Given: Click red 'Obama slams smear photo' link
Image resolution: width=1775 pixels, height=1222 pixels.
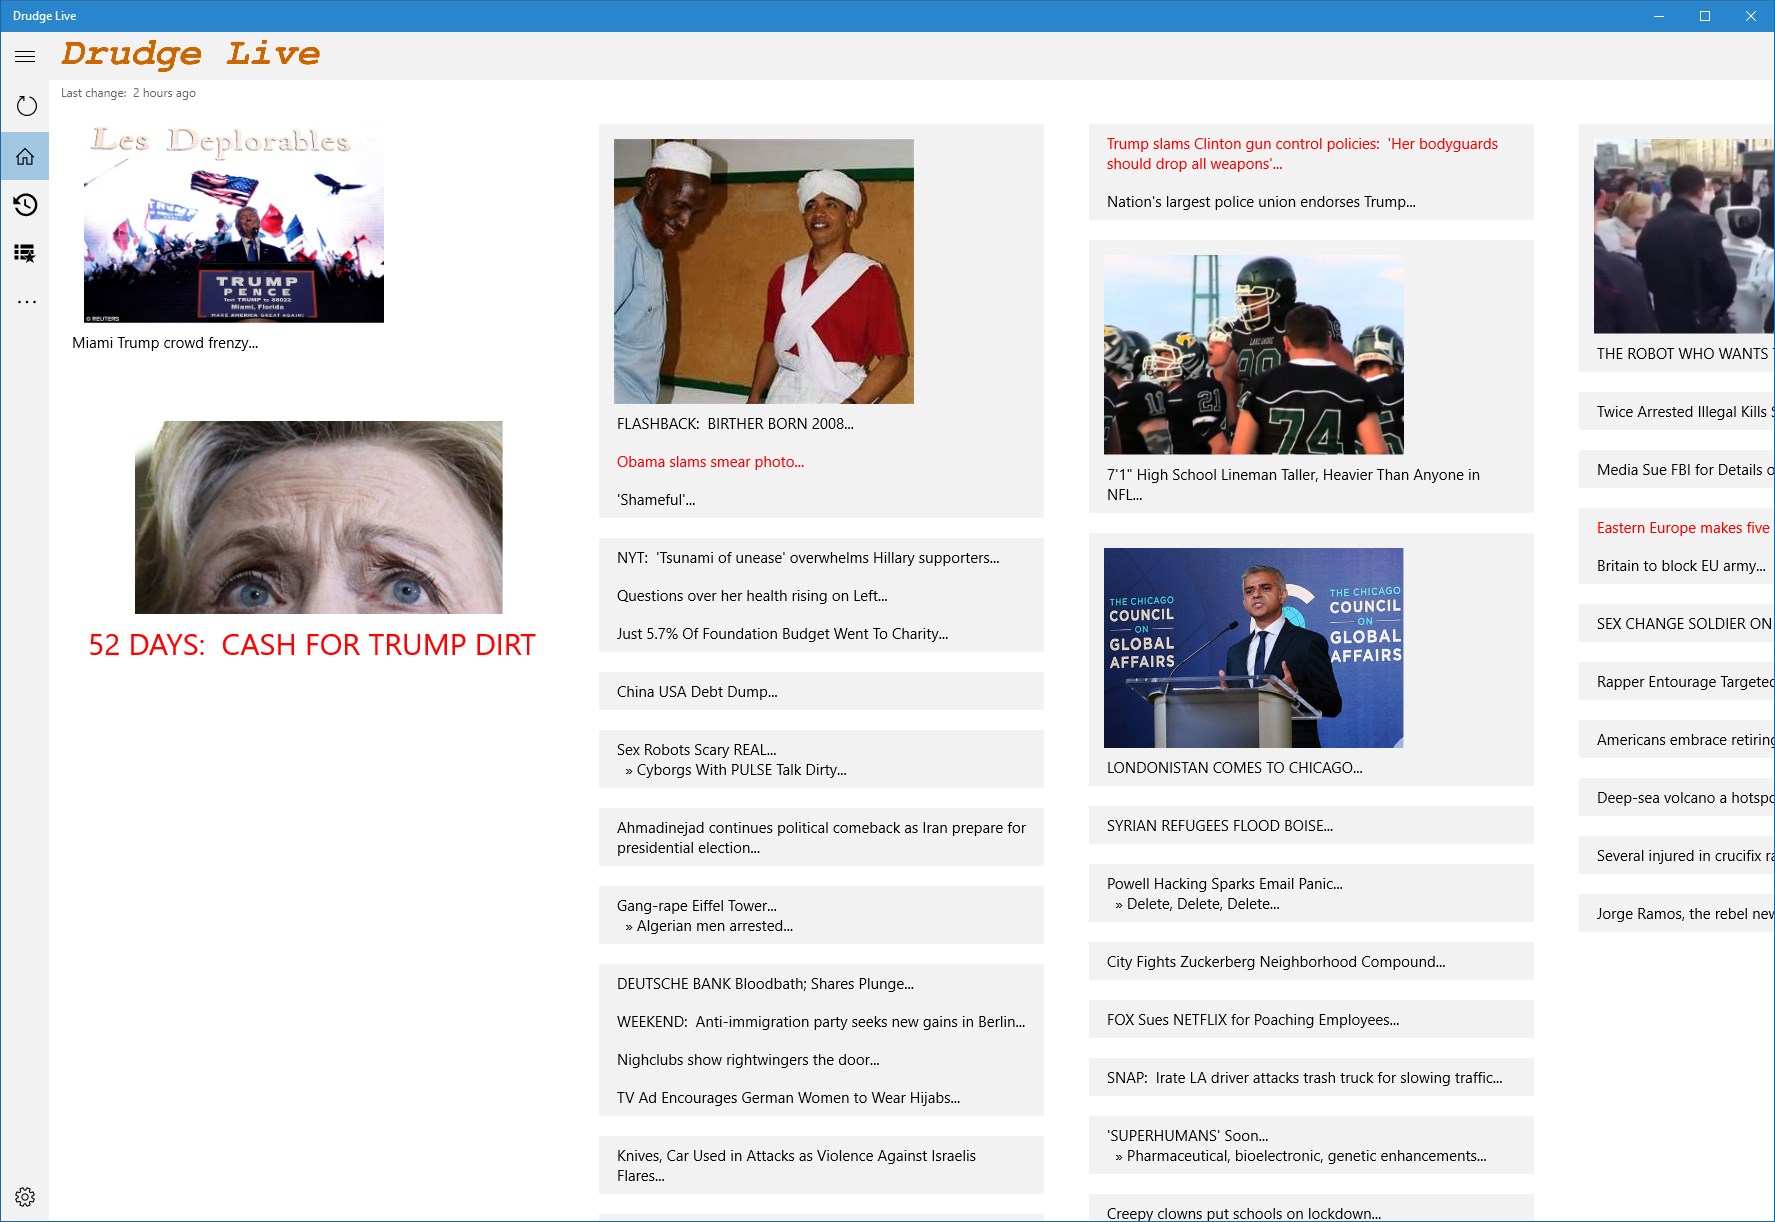Looking at the screenshot, I should pos(710,461).
